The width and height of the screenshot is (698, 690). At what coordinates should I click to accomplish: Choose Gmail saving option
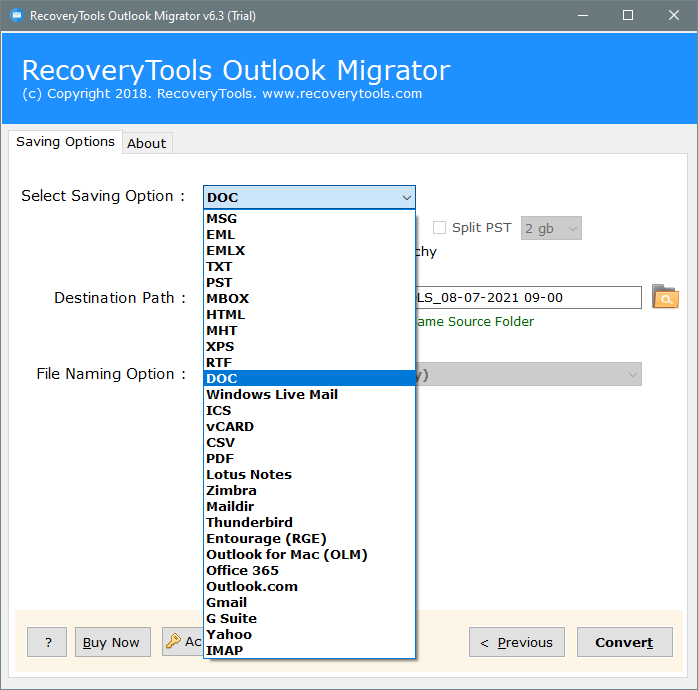[x=309, y=603]
